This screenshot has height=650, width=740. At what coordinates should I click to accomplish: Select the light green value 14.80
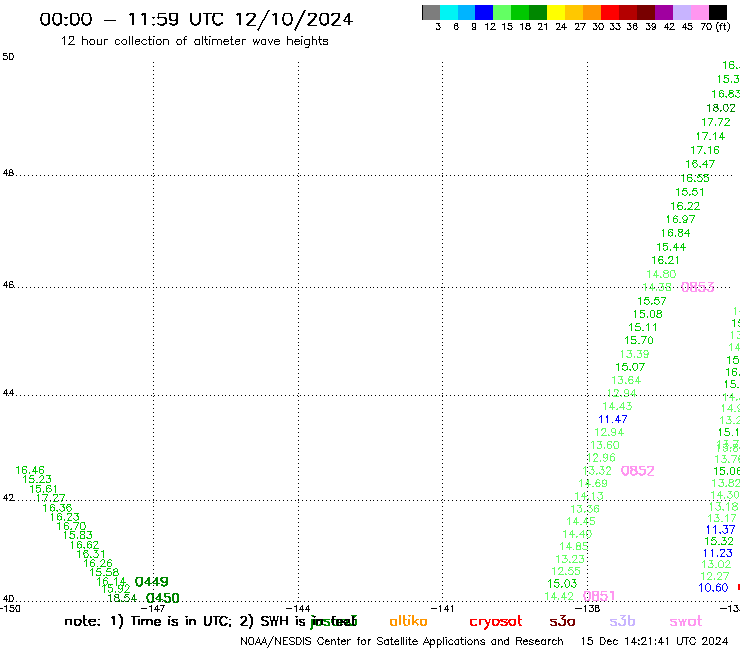(x=661, y=274)
